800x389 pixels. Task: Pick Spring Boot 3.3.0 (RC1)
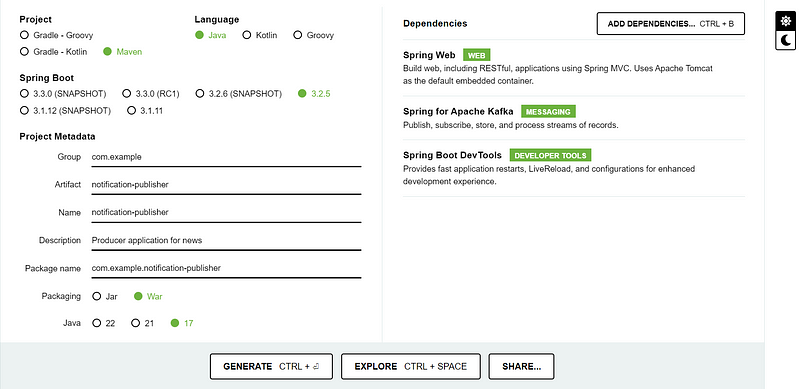pos(151,94)
